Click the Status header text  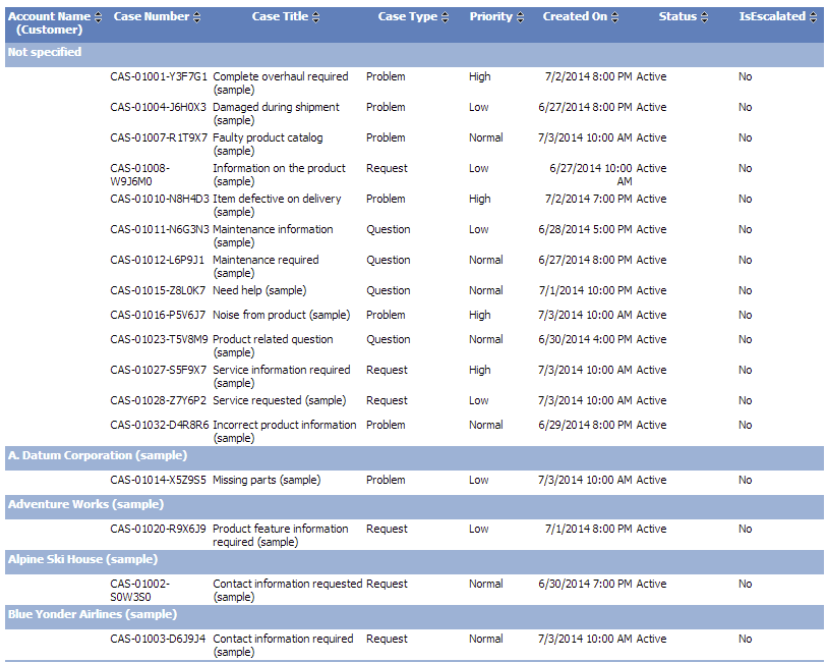click(x=678, y=16)
